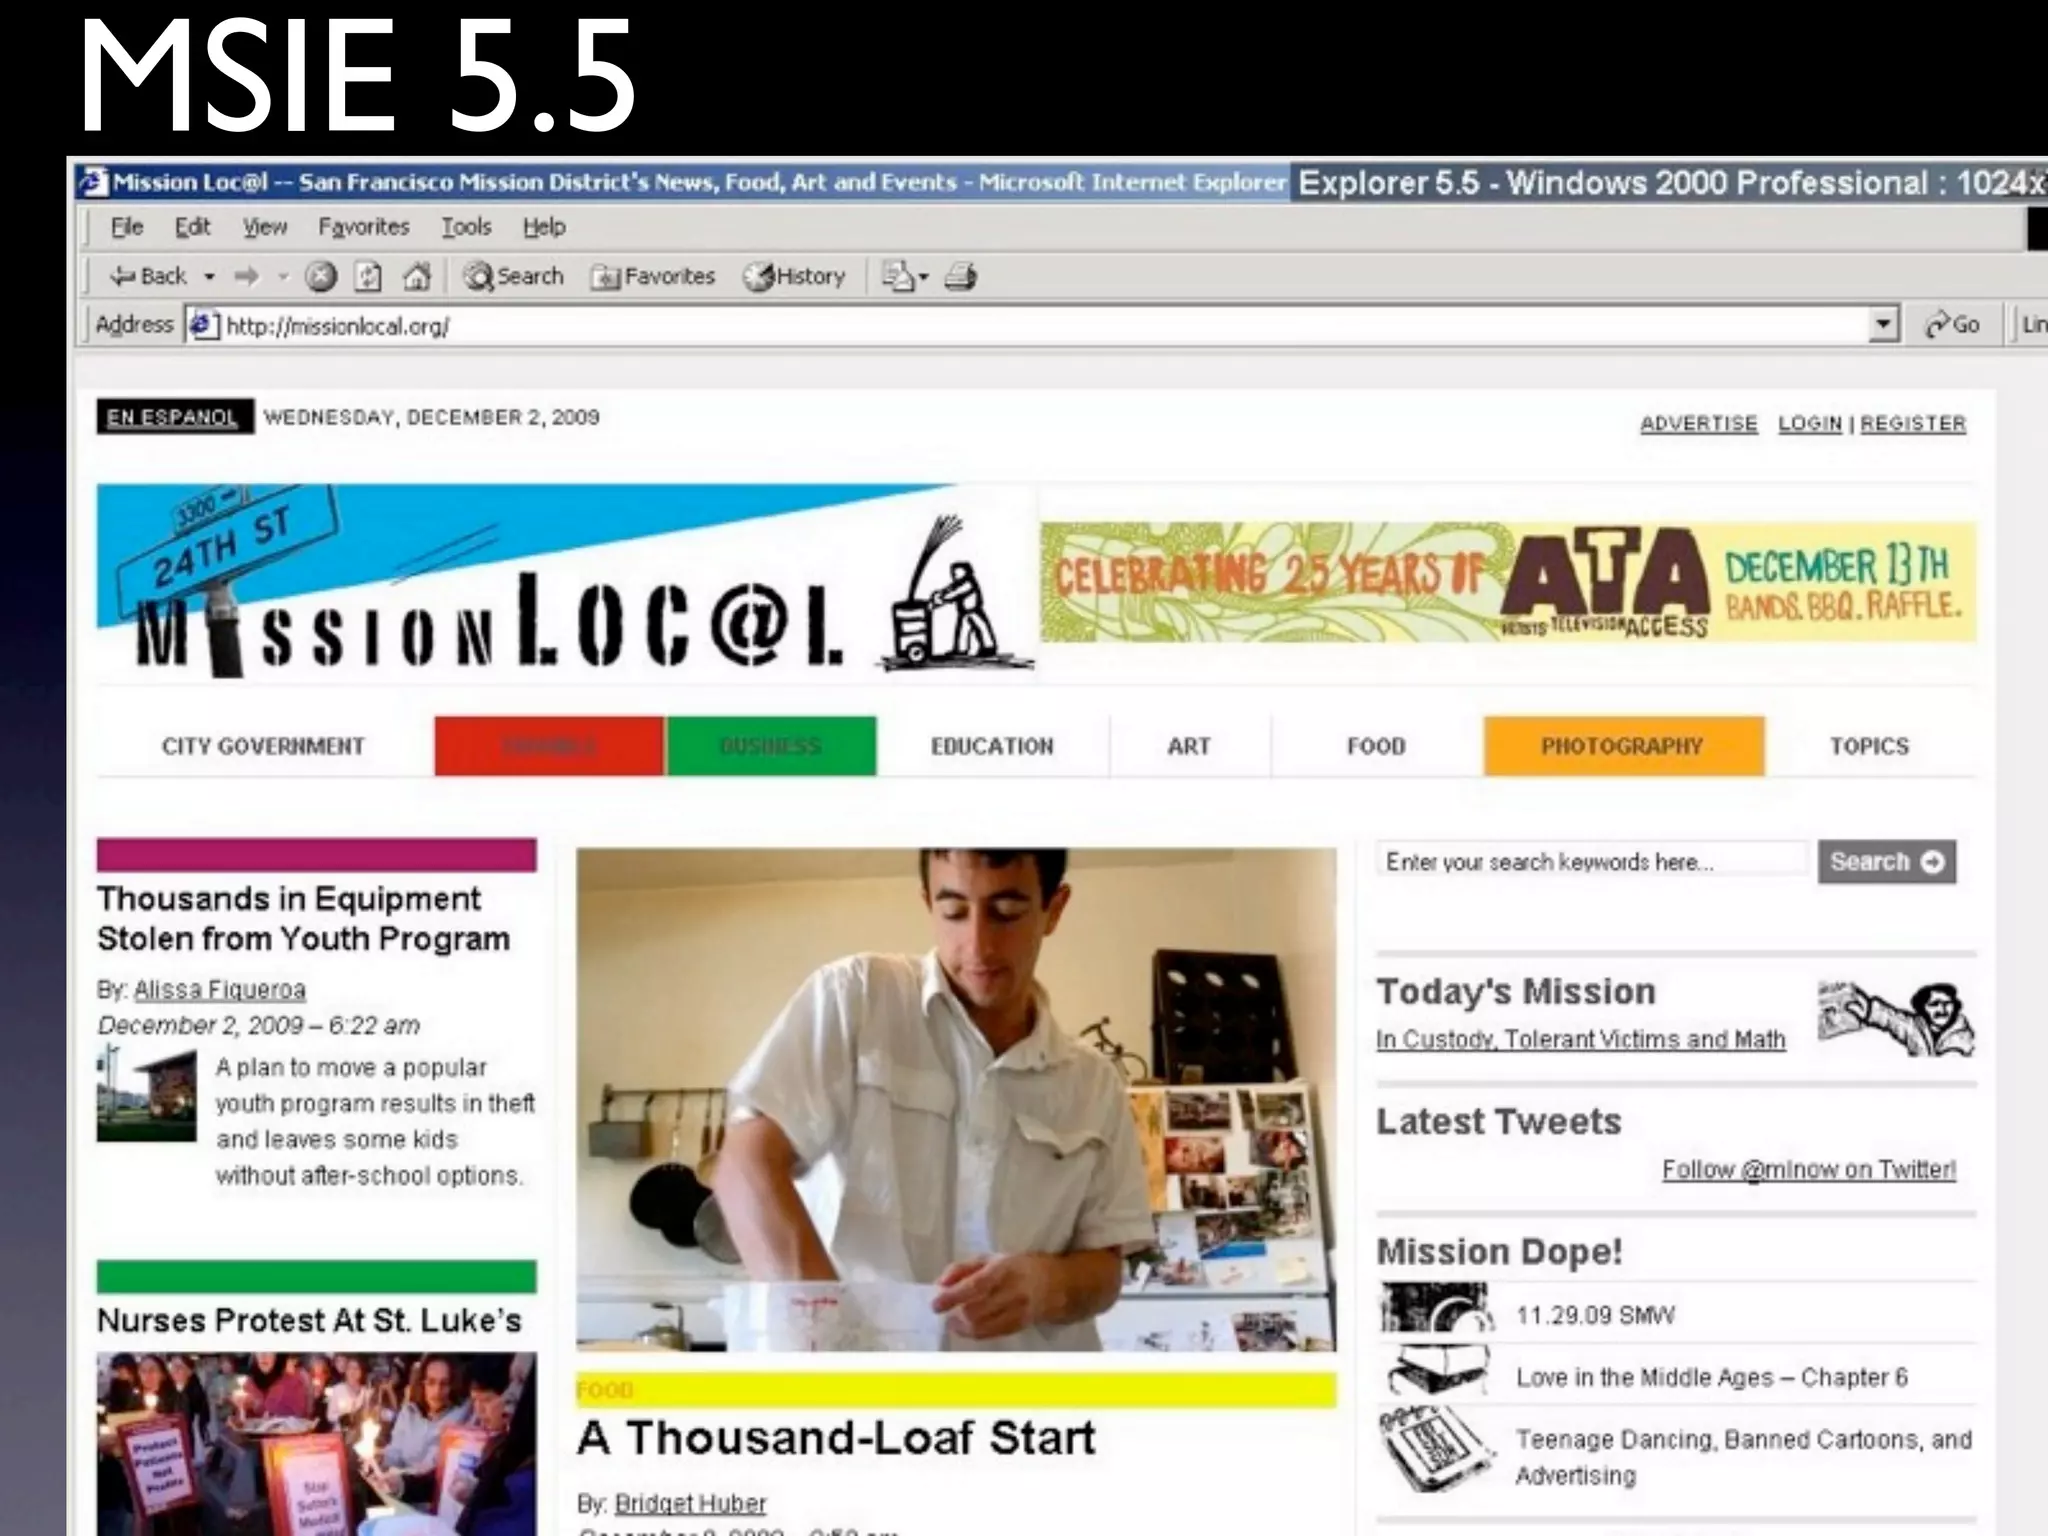This screenshot has height=1536, width=2048.
Task: Select the red highlighted nav tab
Action: click(x=549, y=746)
